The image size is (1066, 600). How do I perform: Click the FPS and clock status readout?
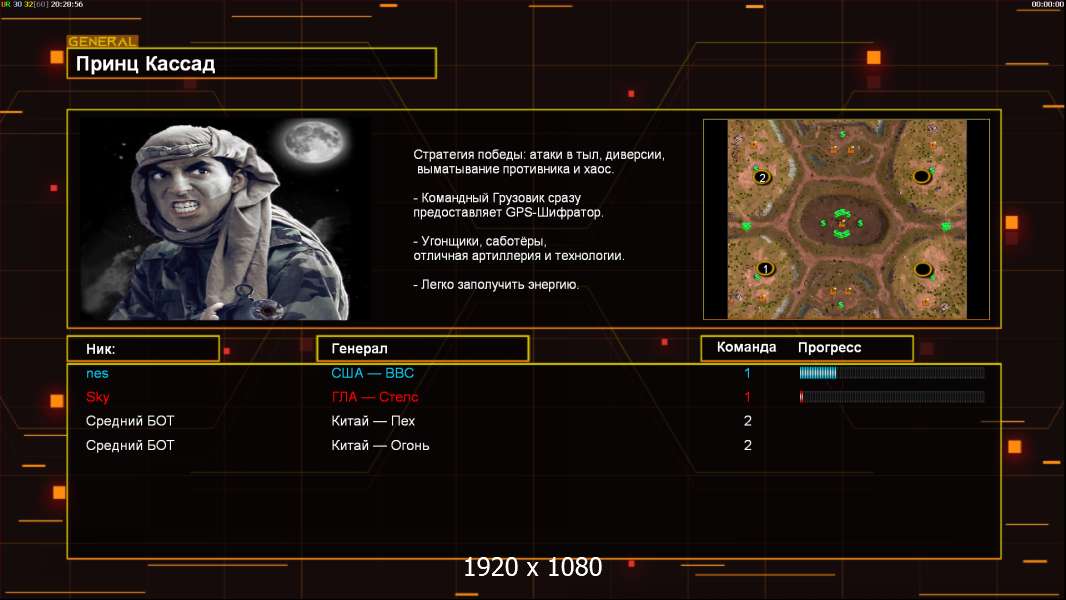coord(42,4)
